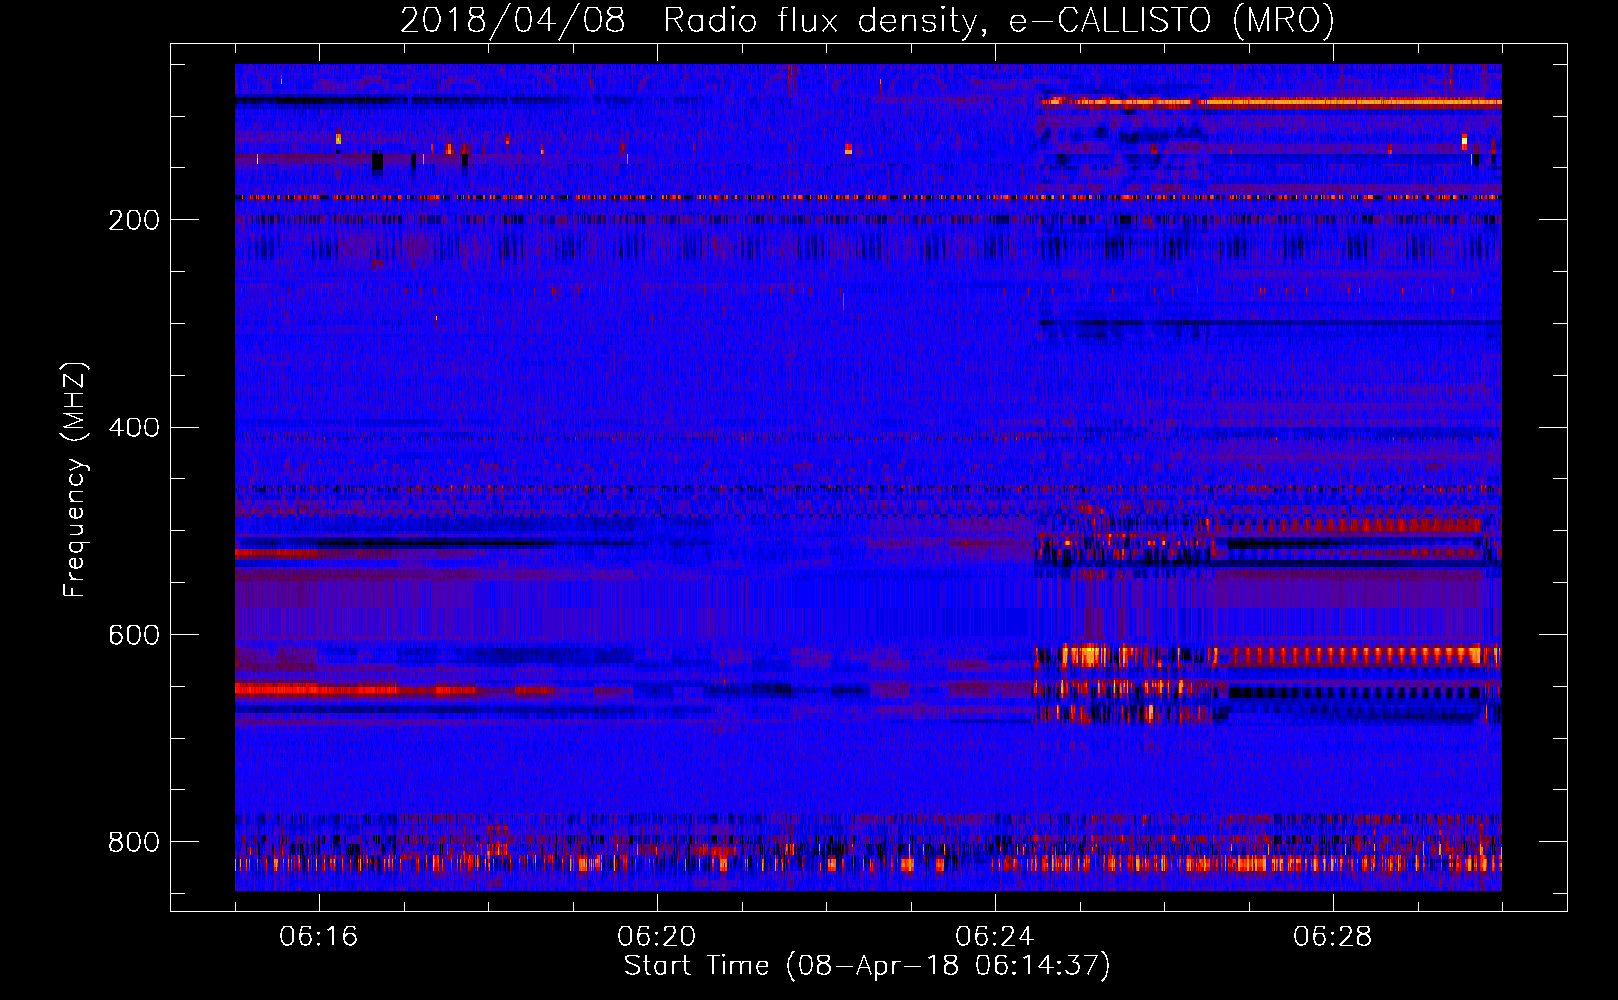1618x1000 pixels.
Task: Click the 600 frequency tick label
Action: pos(134,636)
